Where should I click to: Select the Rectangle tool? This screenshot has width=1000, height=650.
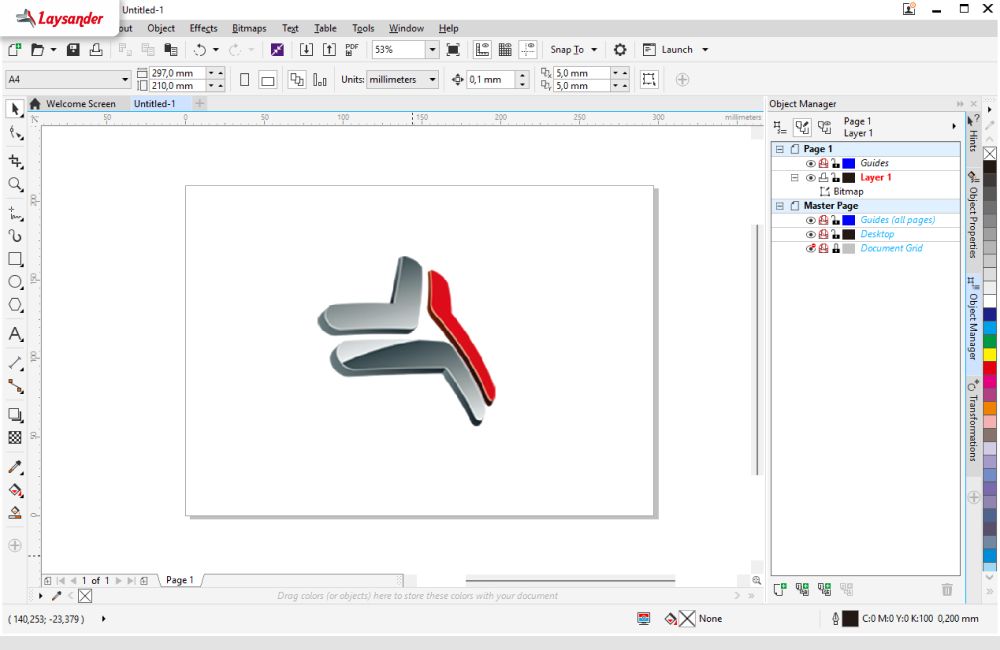[x=15, y=259]
